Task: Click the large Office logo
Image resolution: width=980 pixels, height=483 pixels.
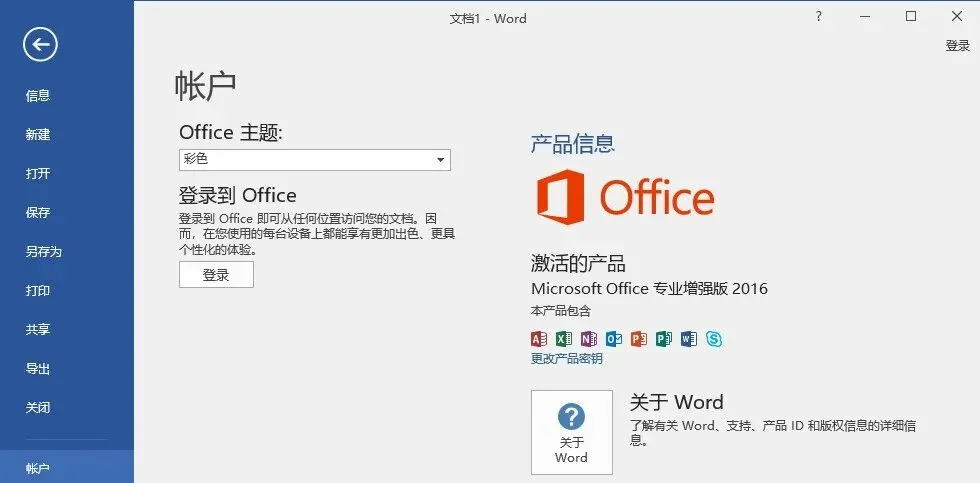Action: coord(625,197)
